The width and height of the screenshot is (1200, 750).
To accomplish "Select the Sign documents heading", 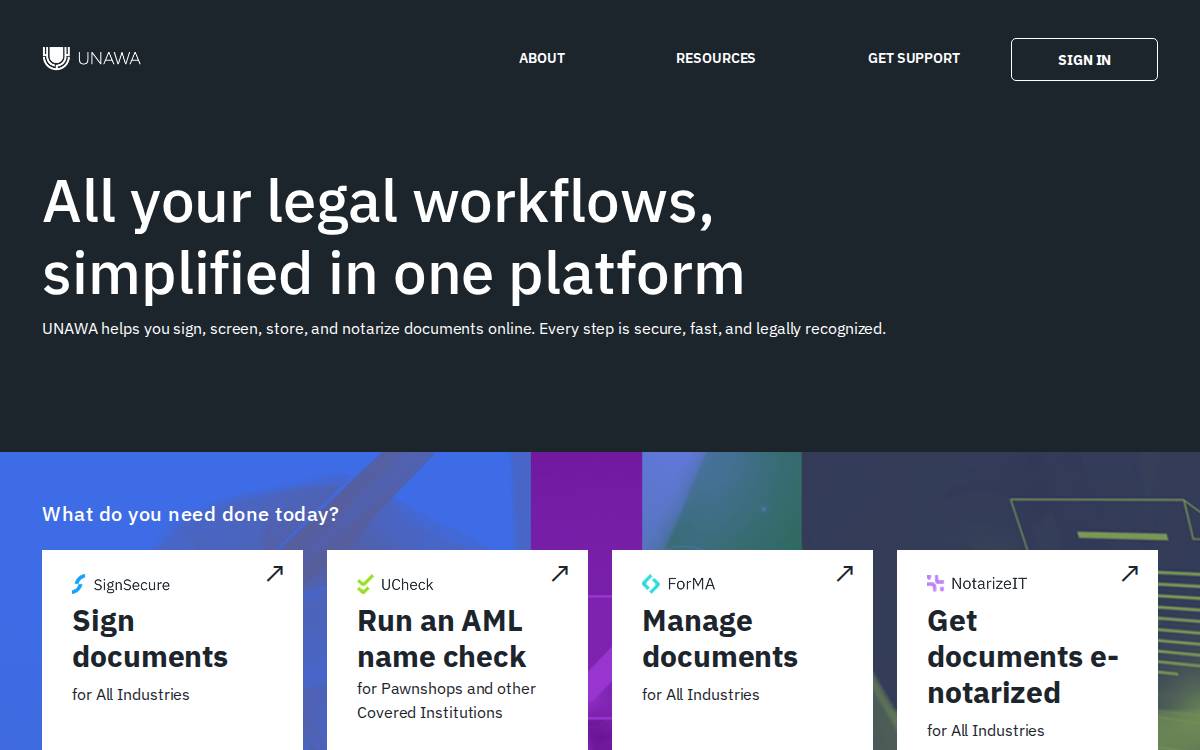I will [150, 639].
